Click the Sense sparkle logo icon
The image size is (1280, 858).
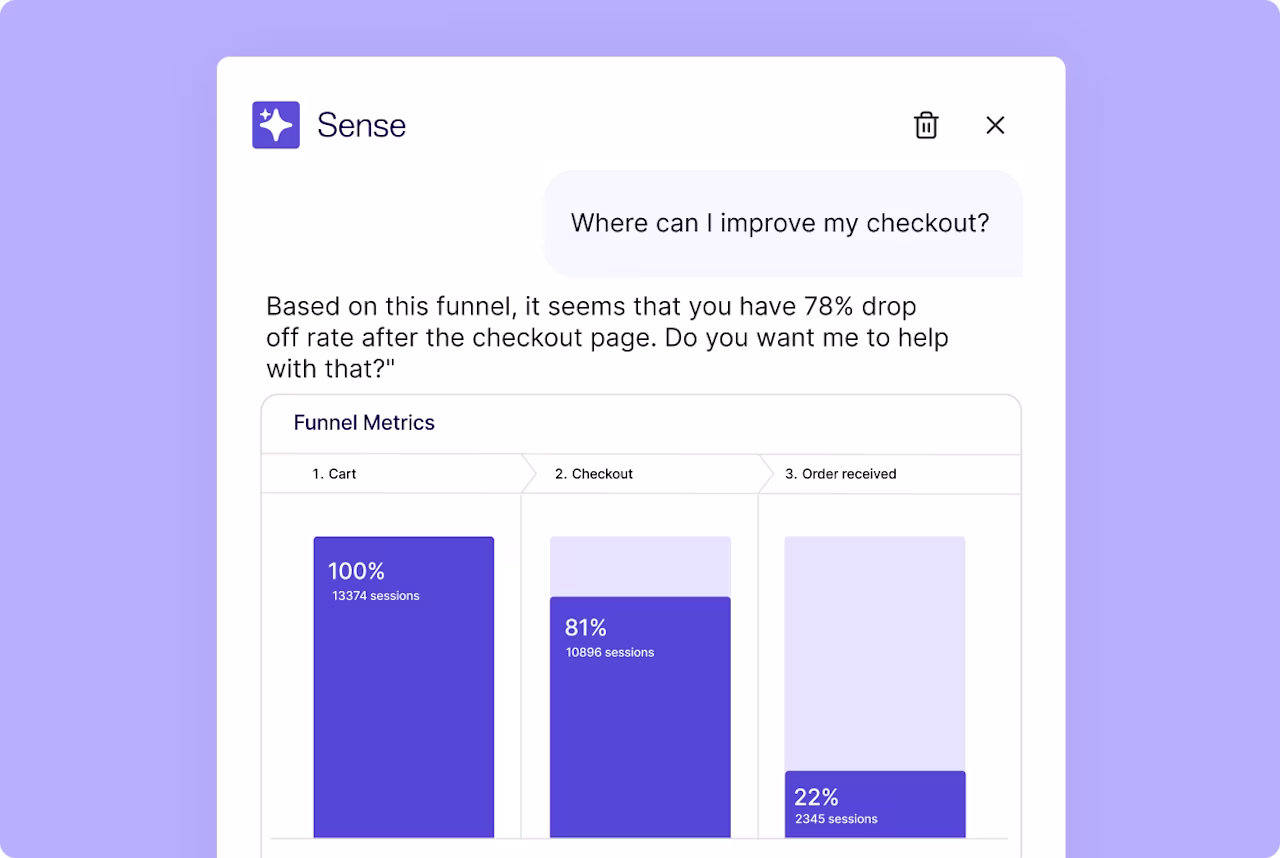(x=276, y=125)
